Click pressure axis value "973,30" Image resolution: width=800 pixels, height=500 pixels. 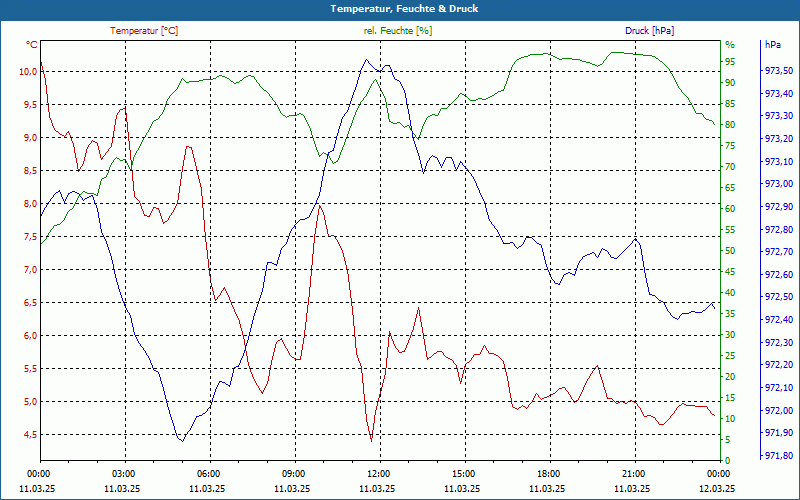[779, 116]
